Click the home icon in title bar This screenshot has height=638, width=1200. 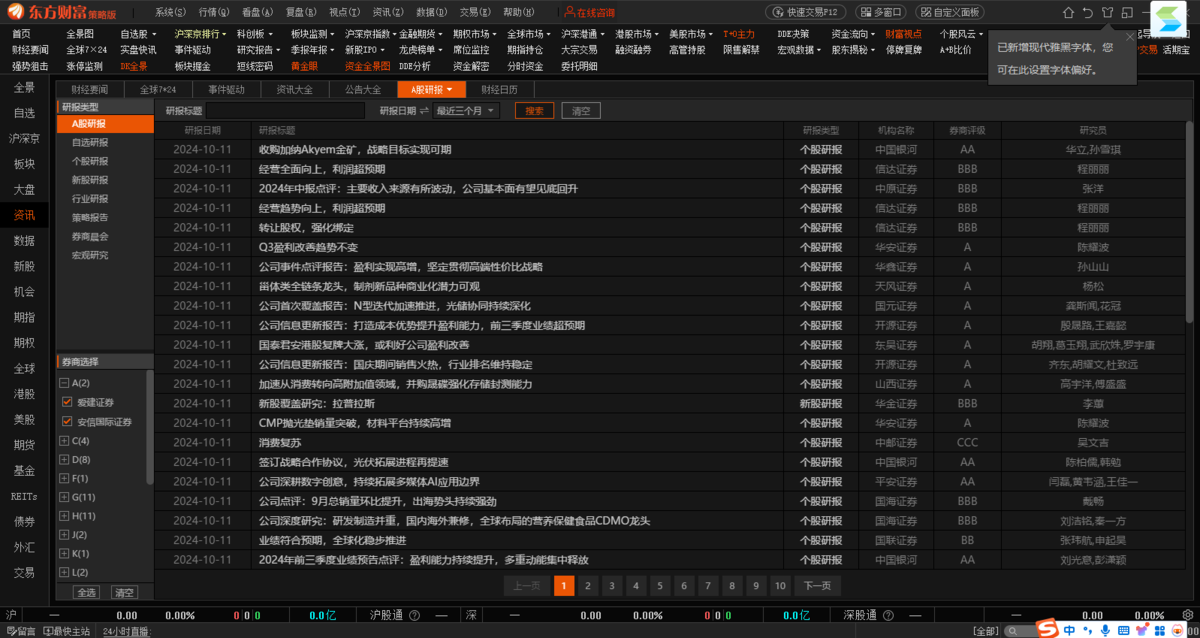click(x=1067, y=13)
